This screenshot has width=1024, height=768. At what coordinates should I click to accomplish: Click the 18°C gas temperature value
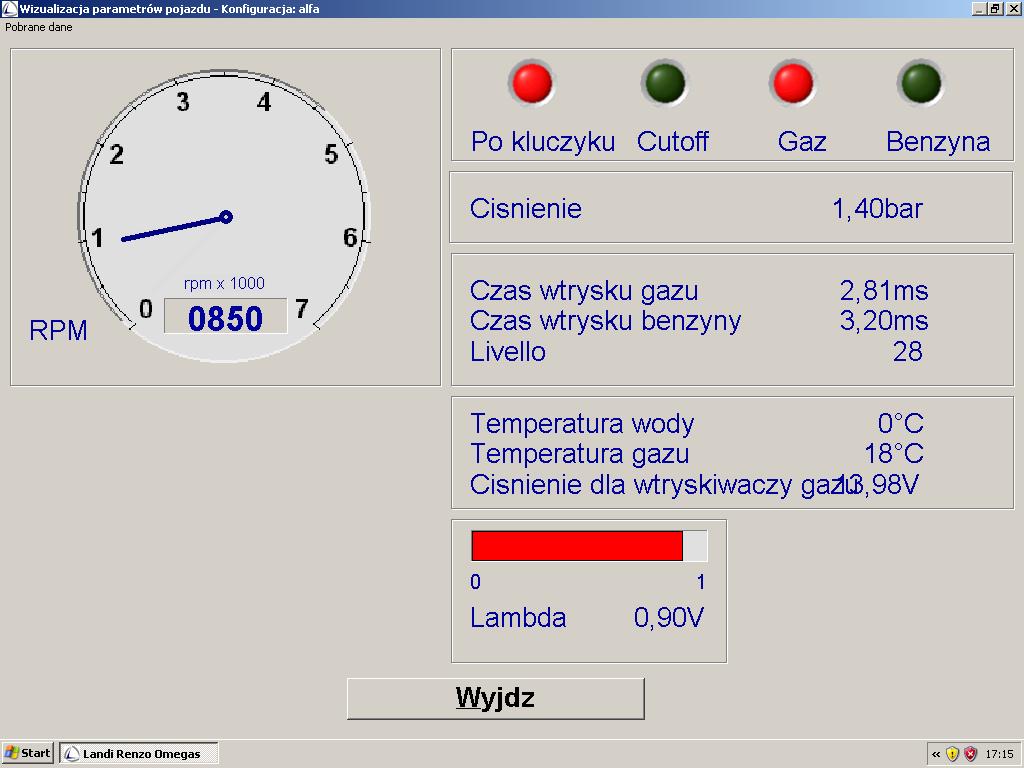click(894, 453)
